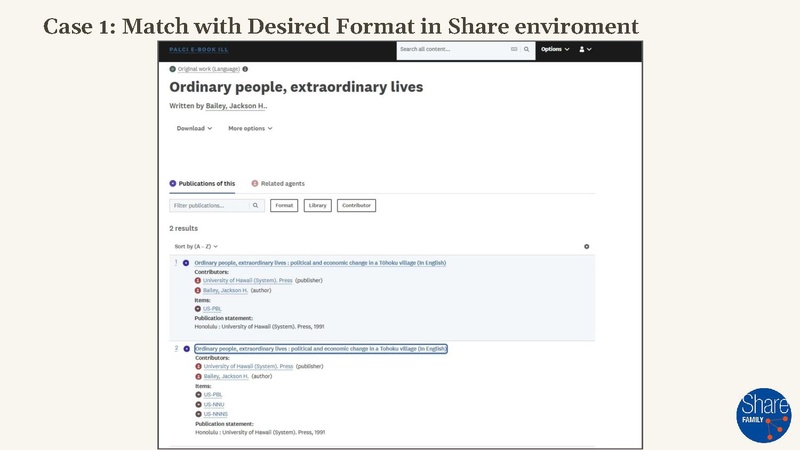
Task: Click item icon beside US-PBL in result 2
Action: [198, 394]
